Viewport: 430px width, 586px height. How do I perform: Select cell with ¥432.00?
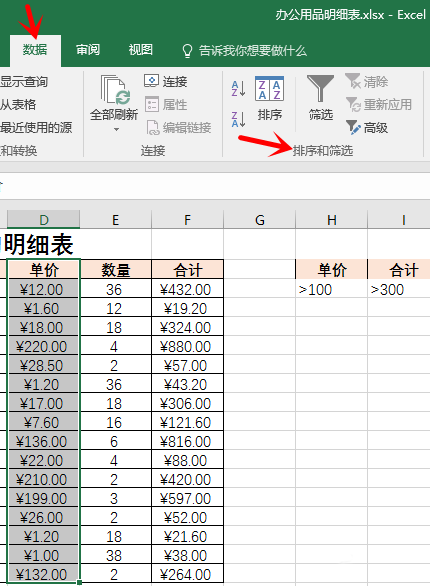[188, 289]
